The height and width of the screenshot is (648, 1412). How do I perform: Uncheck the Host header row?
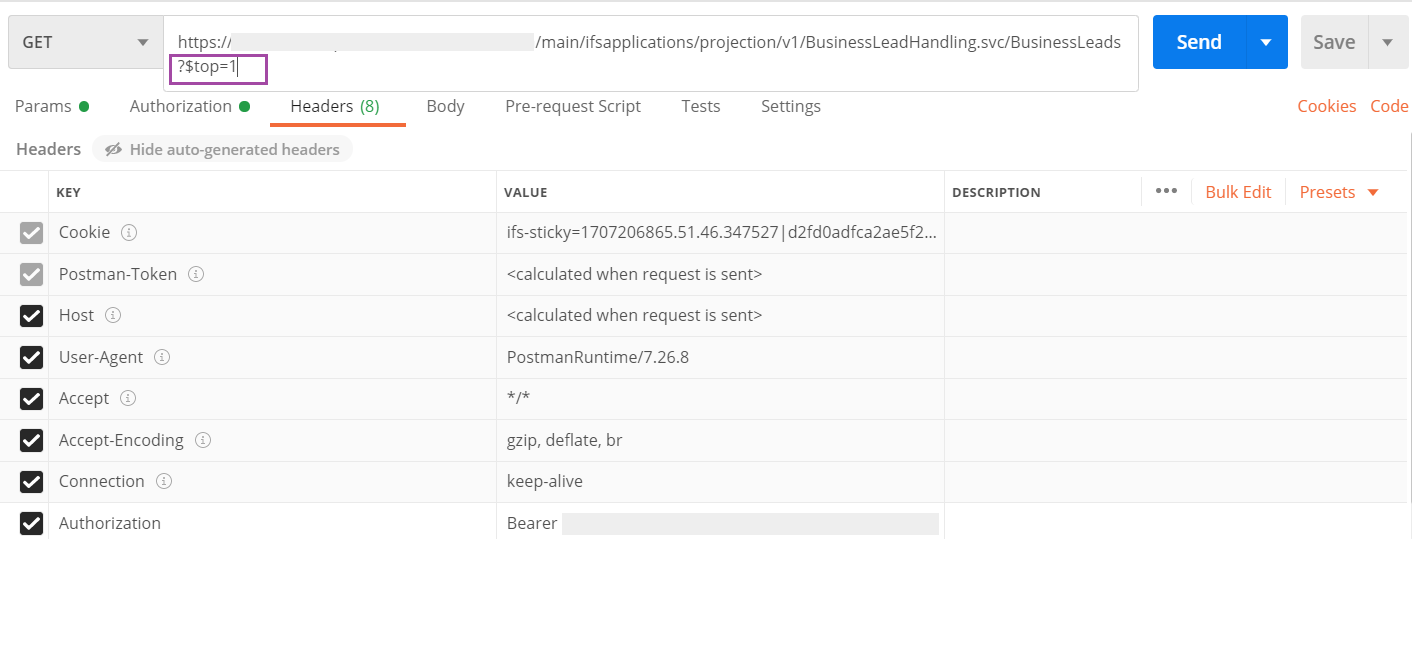31,315
